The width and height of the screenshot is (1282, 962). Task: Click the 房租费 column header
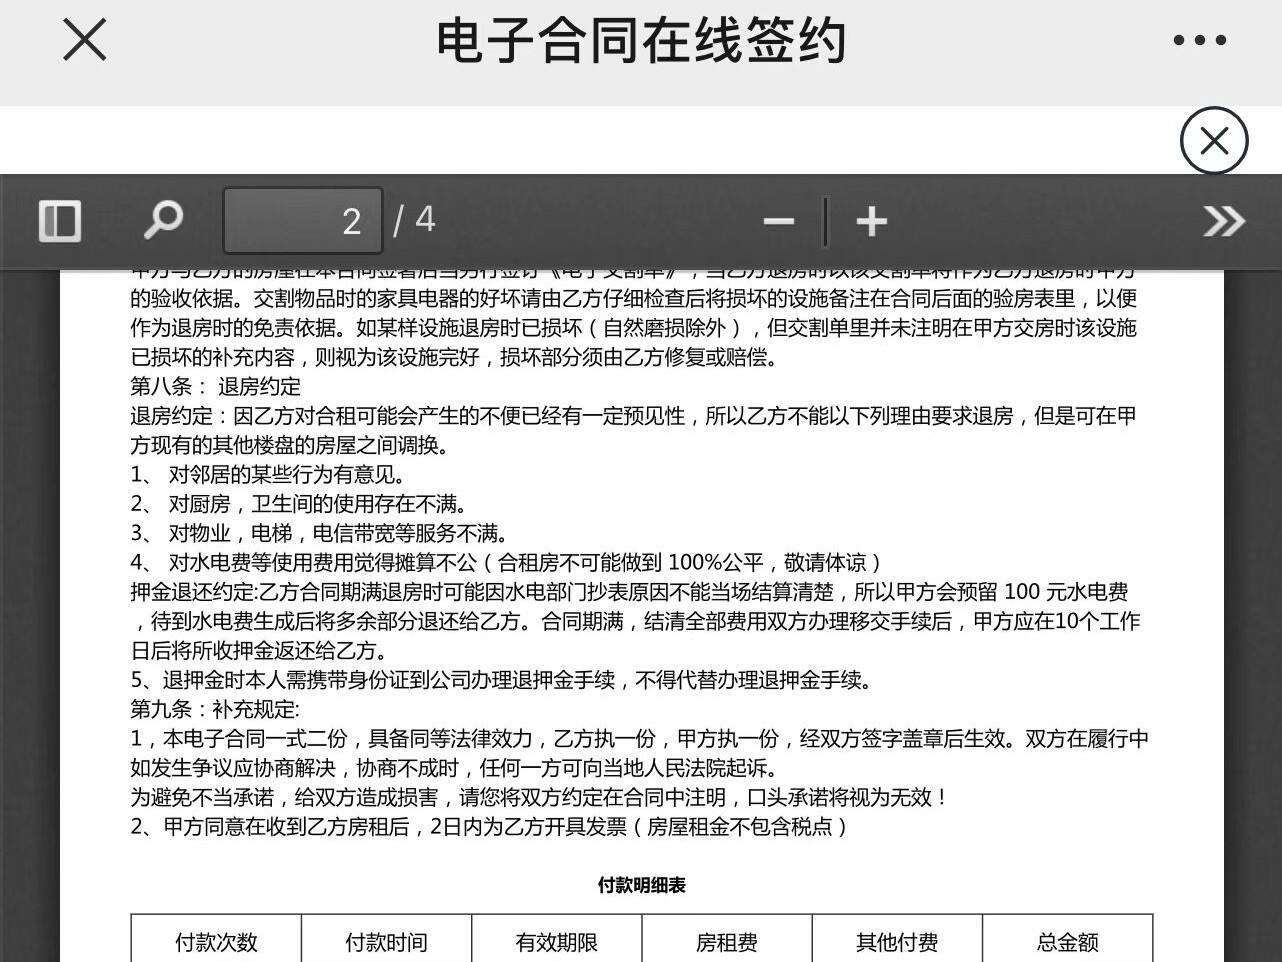(727, 942)
